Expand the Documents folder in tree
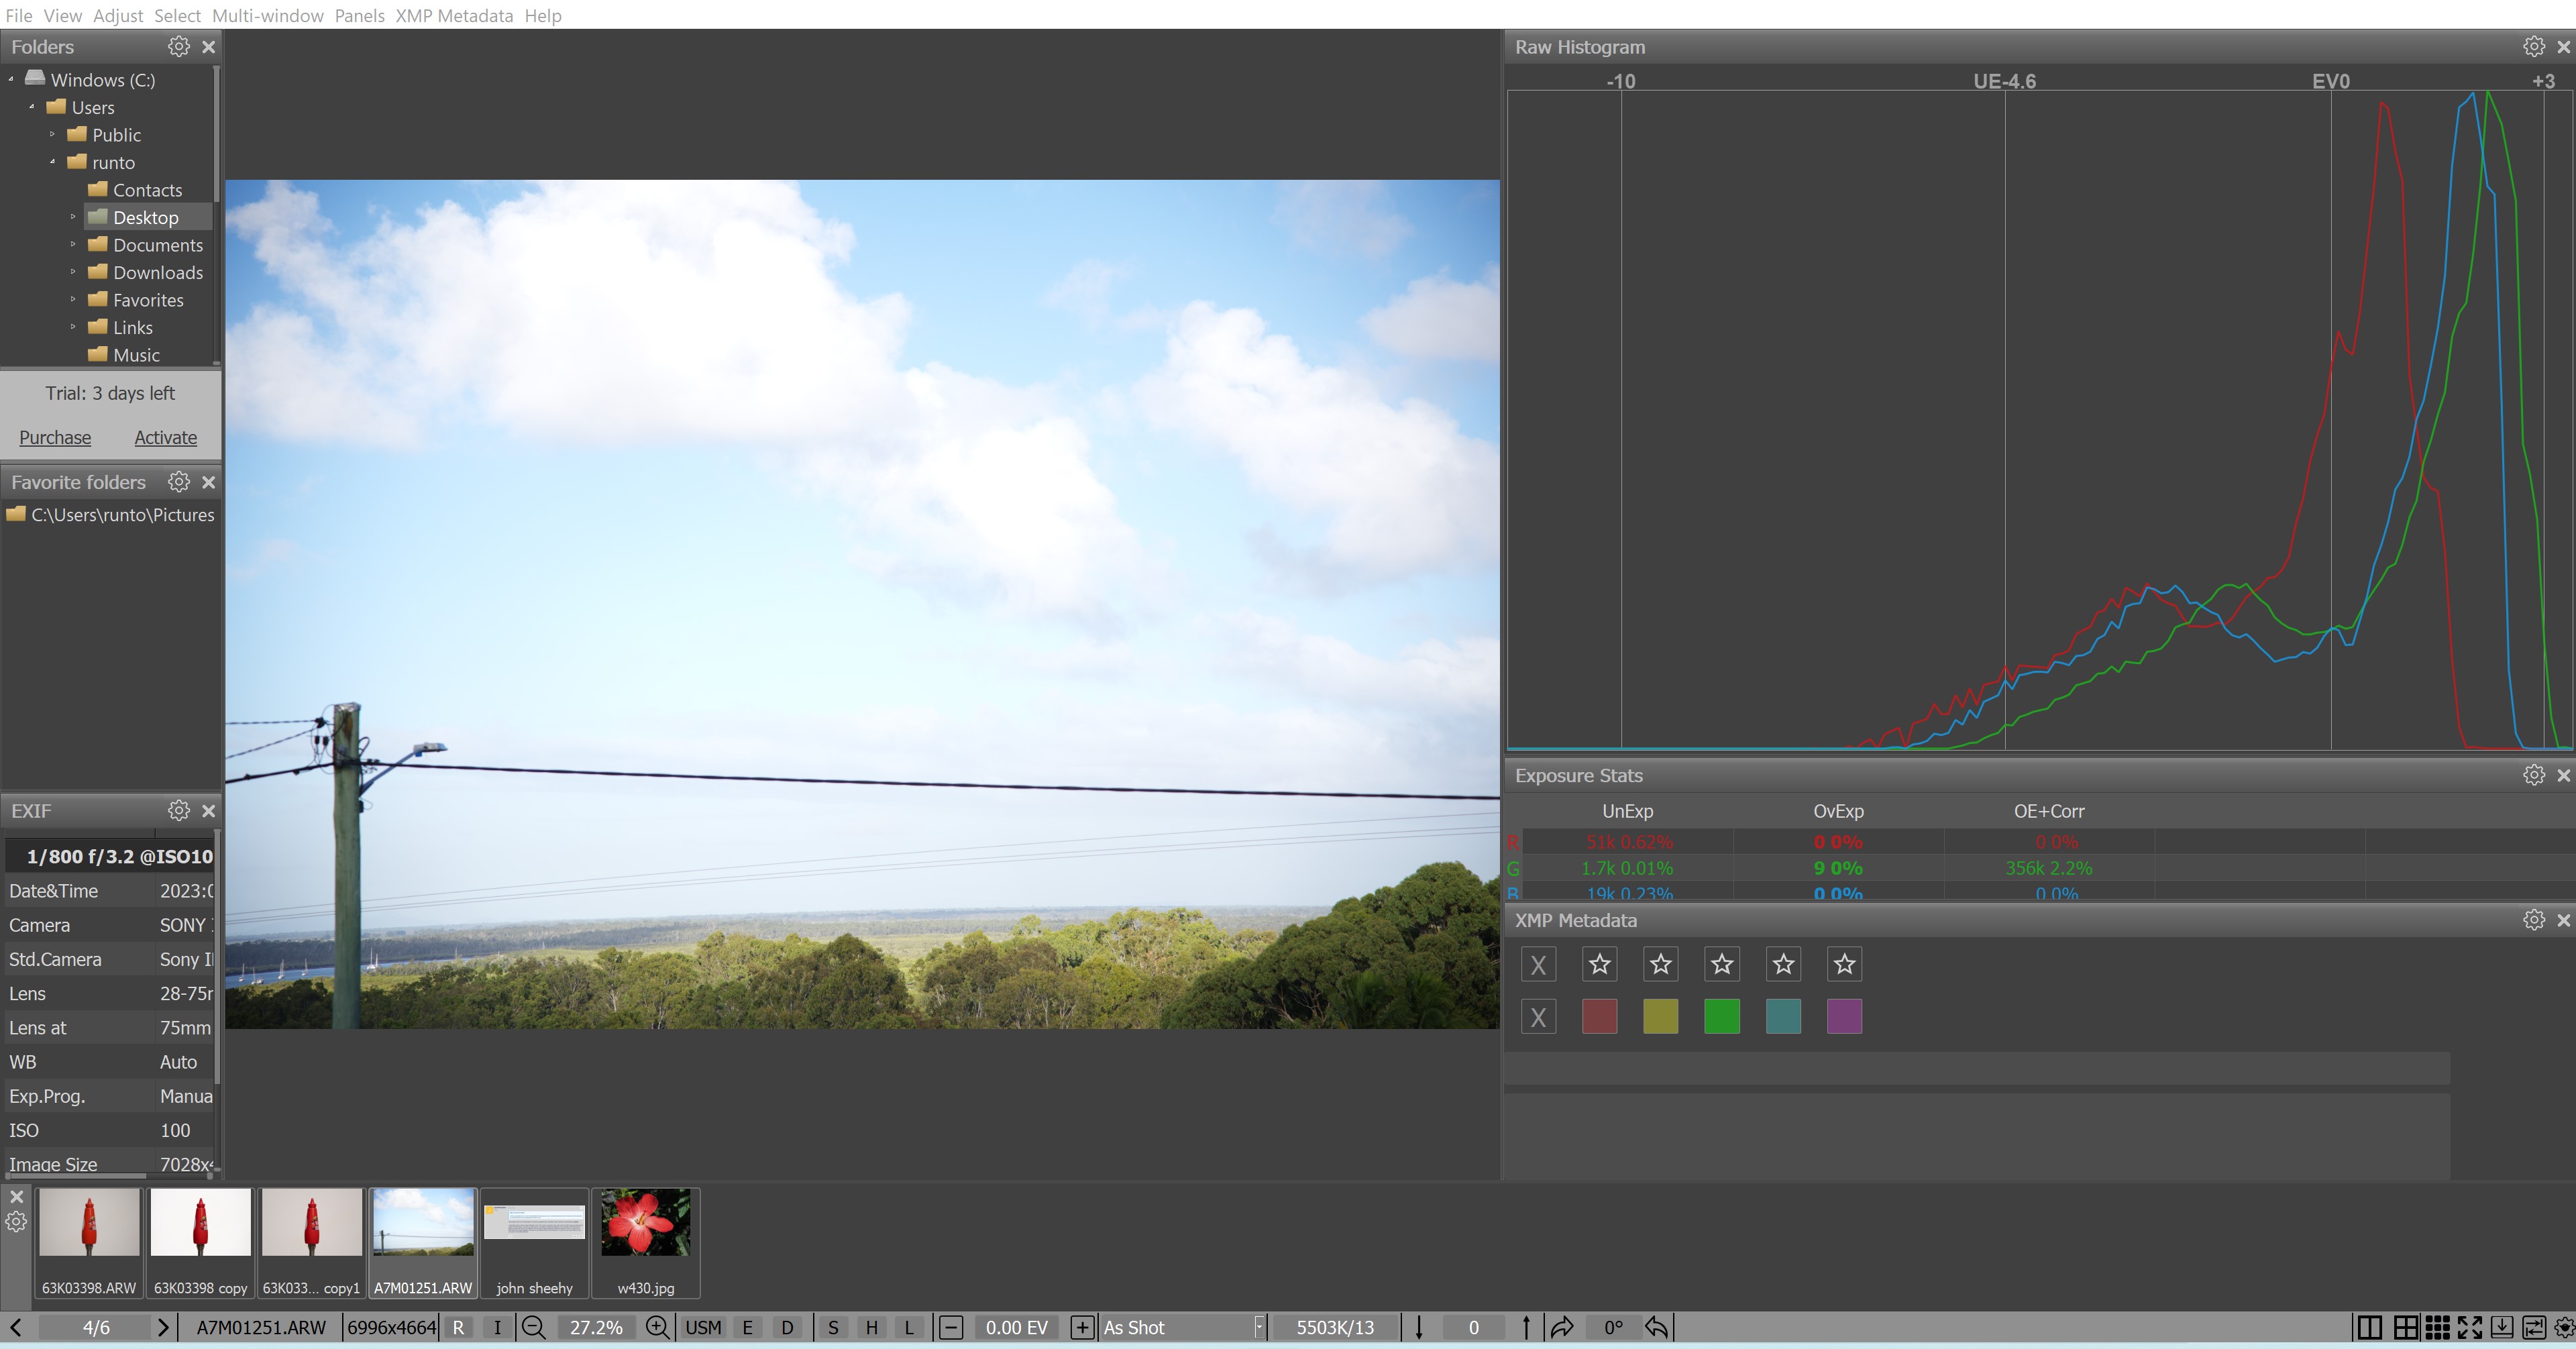Image resolution: width=2576 pixels, height=1349 pixels. (x=73, y=244)
